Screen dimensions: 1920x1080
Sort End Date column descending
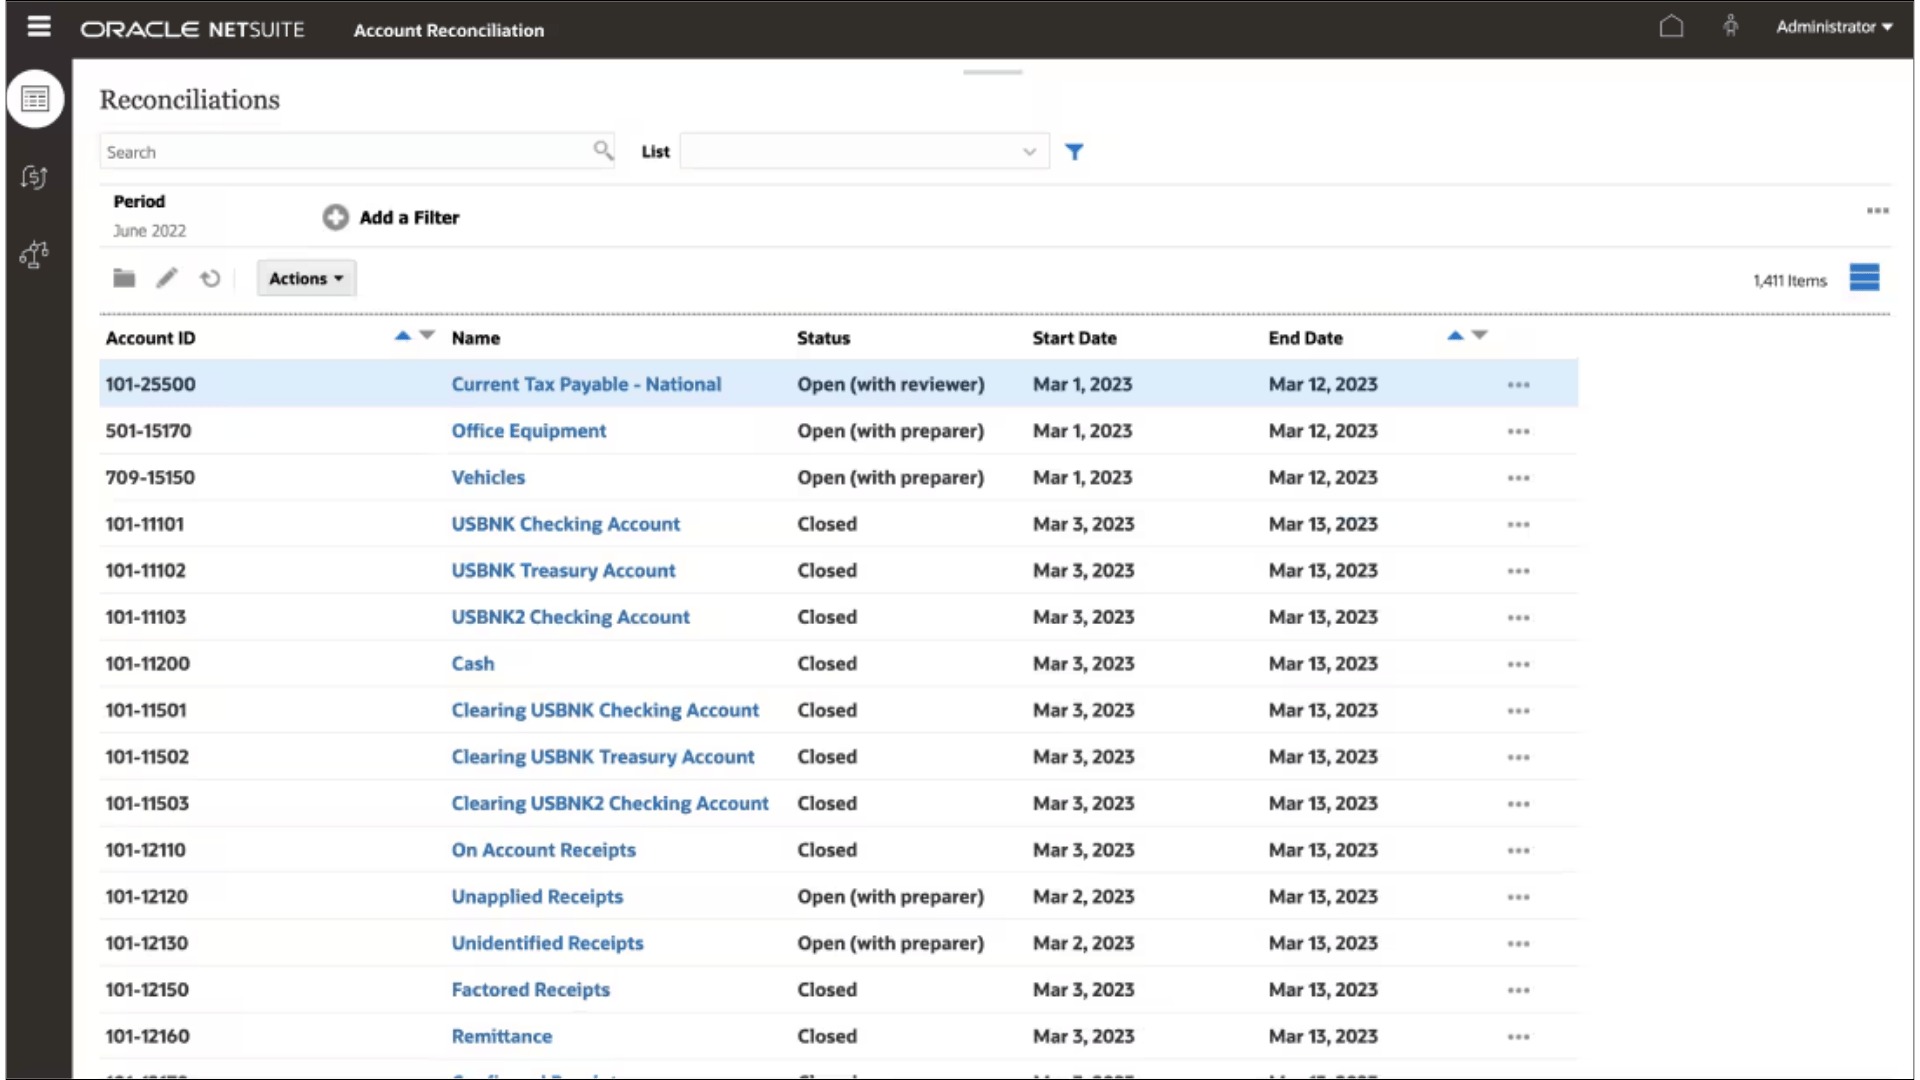(x=1481, y=336)
